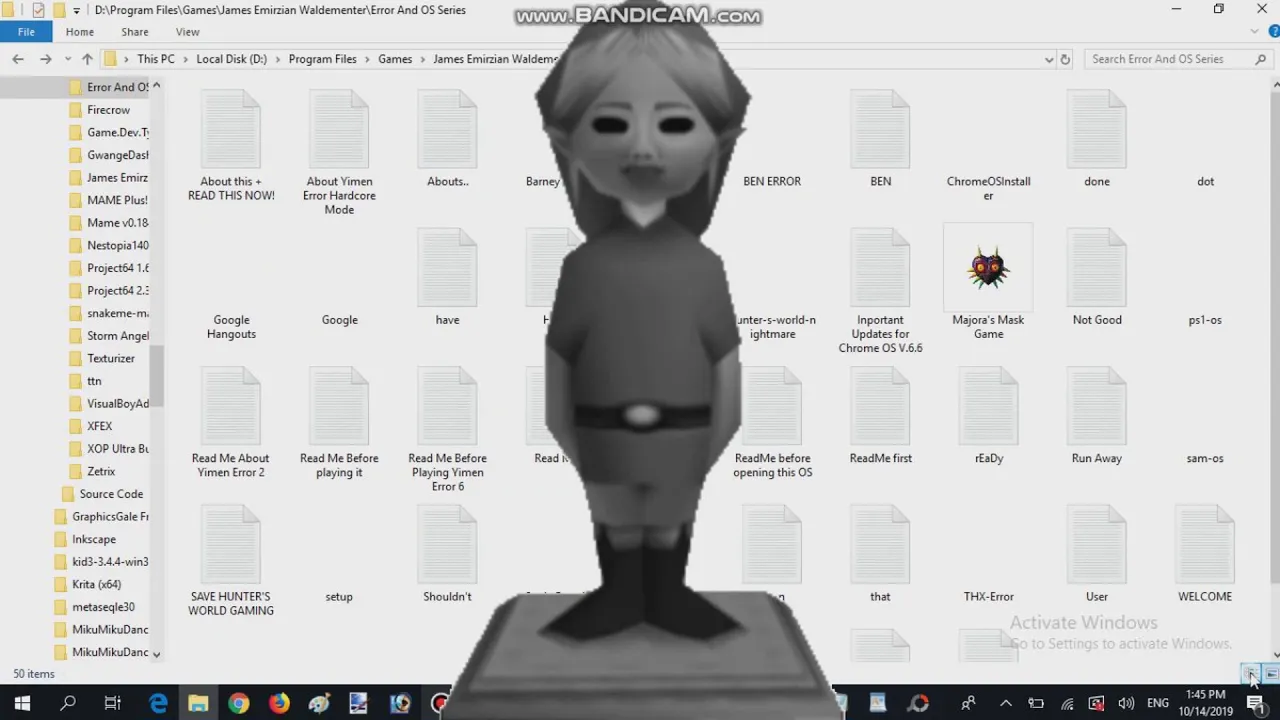Viewport: 1280px width, 720px height.
Task: Select the BEN text file icon
Action: tap(880, 129)
